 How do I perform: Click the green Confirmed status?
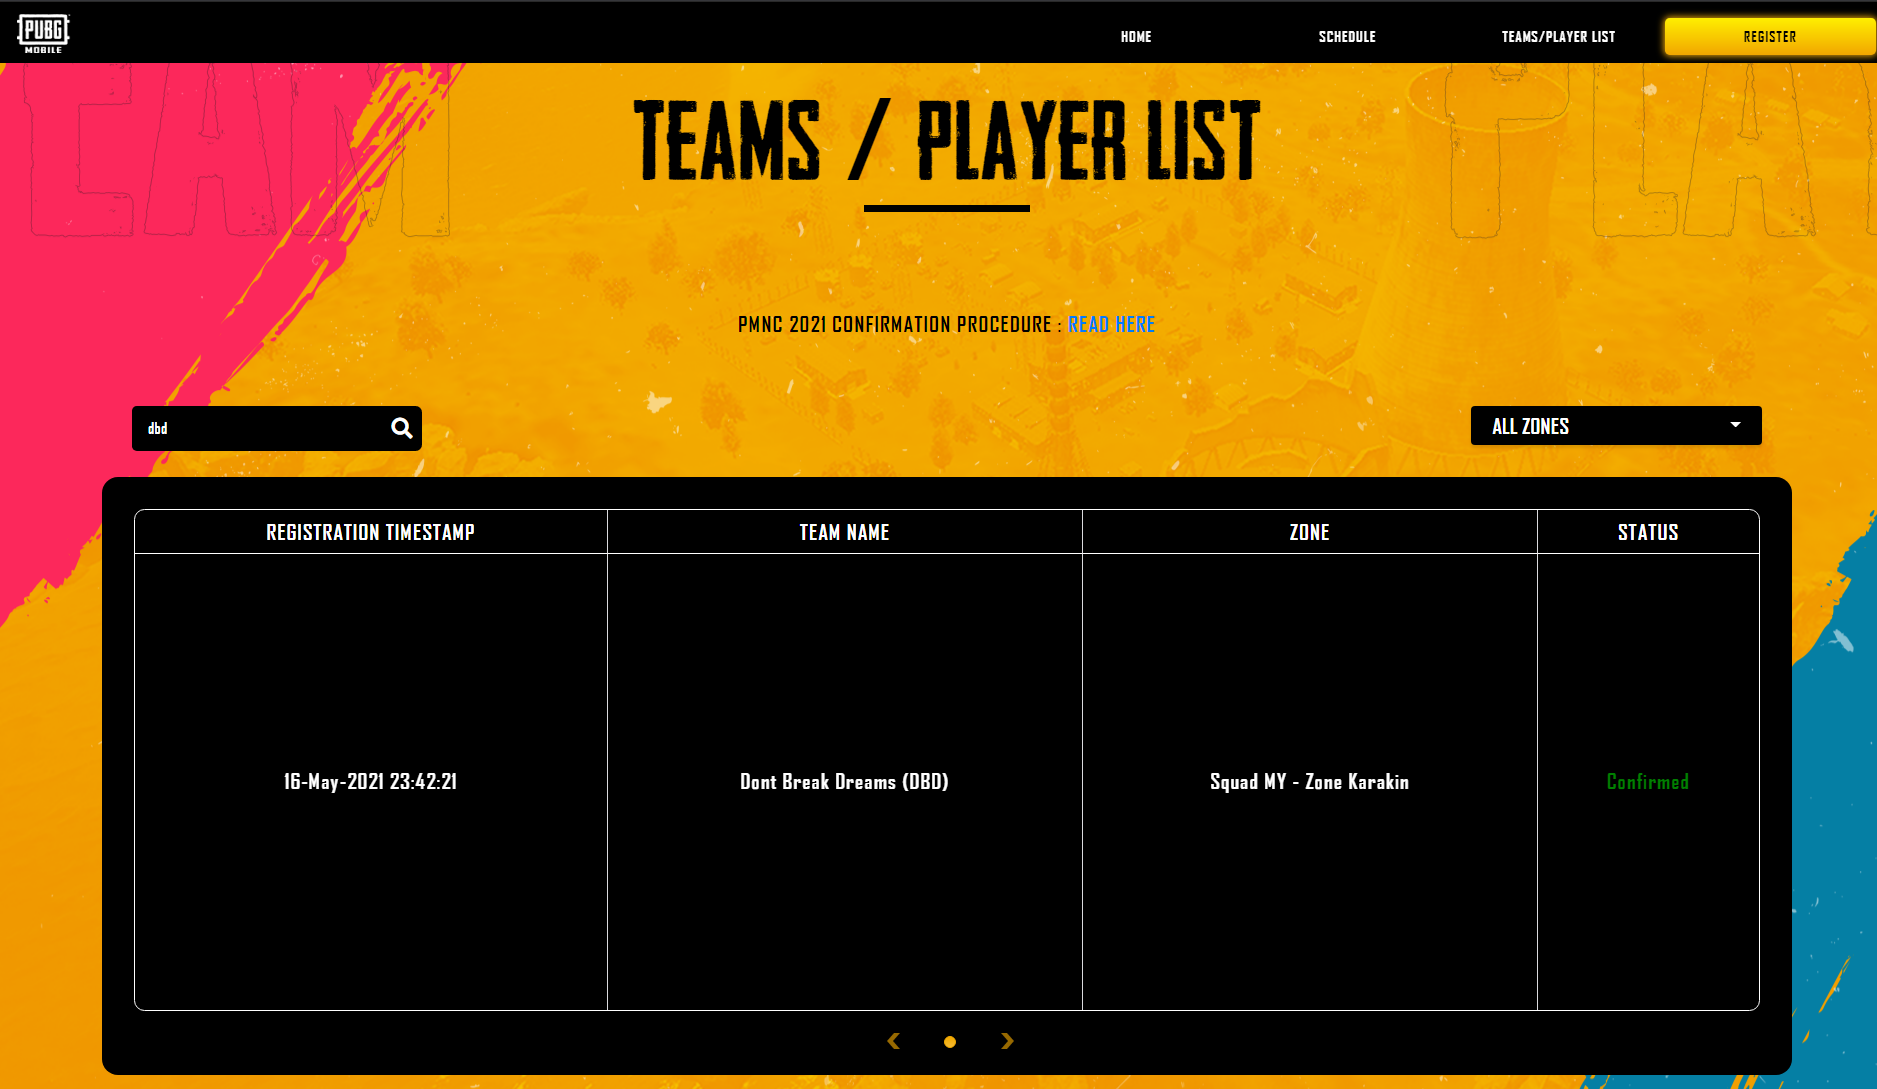click(x=1648, y=782)
